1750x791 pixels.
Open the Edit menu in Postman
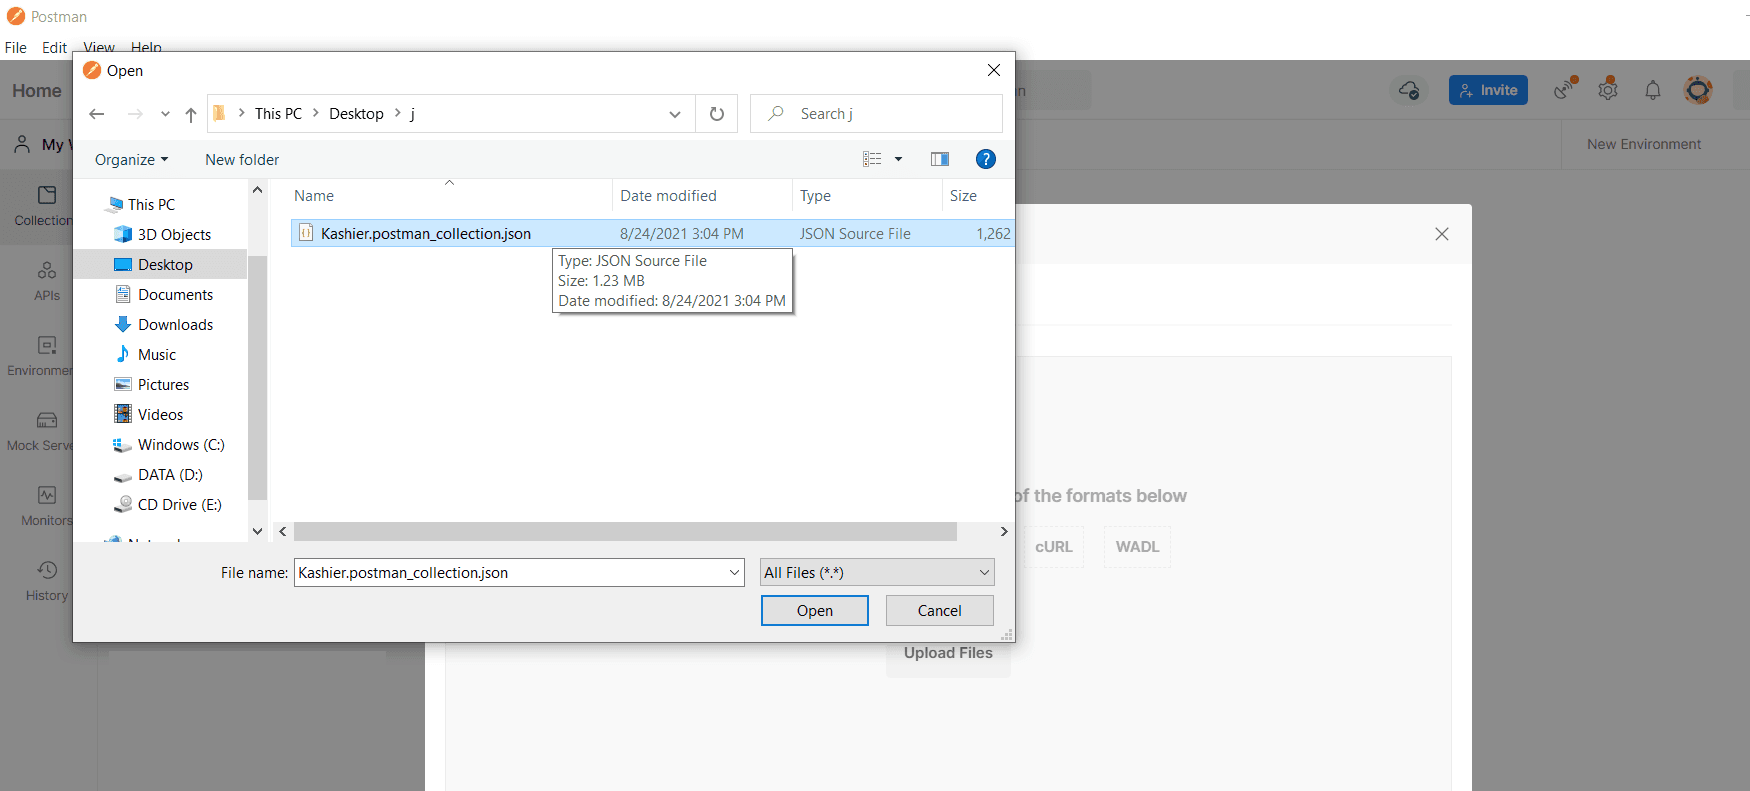point(54,48)
